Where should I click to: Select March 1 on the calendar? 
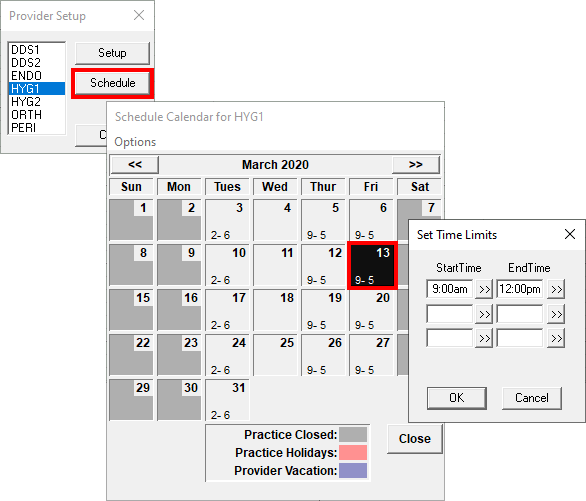[131, 220]
